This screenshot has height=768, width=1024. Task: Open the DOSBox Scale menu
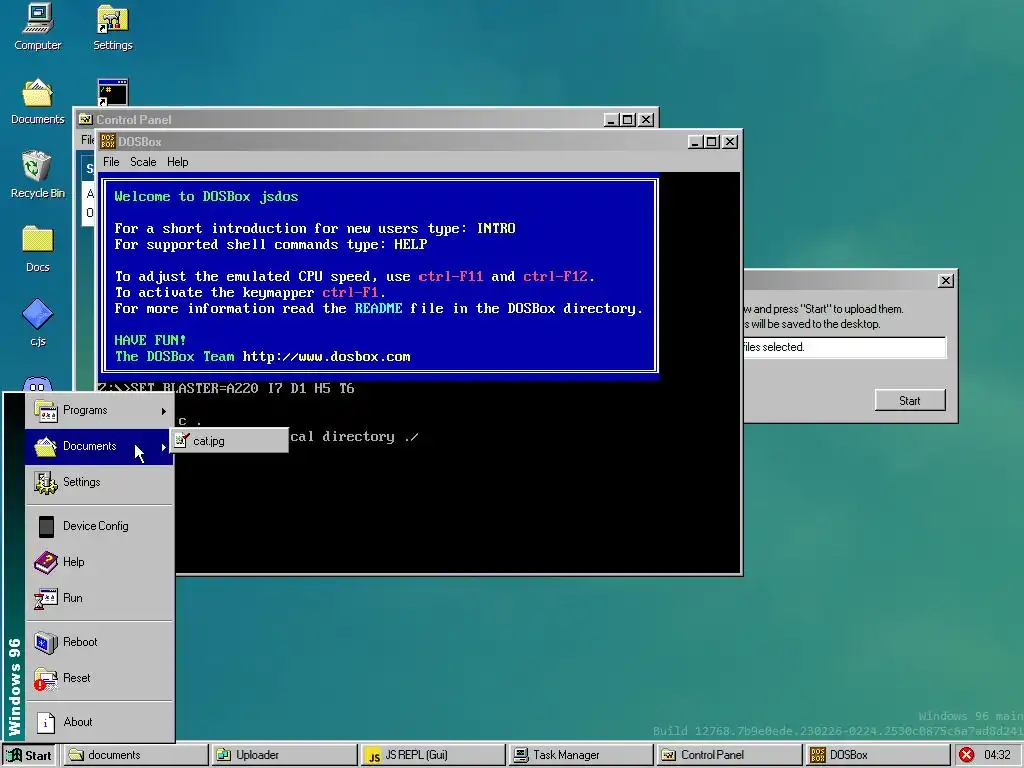click(143, 162)
